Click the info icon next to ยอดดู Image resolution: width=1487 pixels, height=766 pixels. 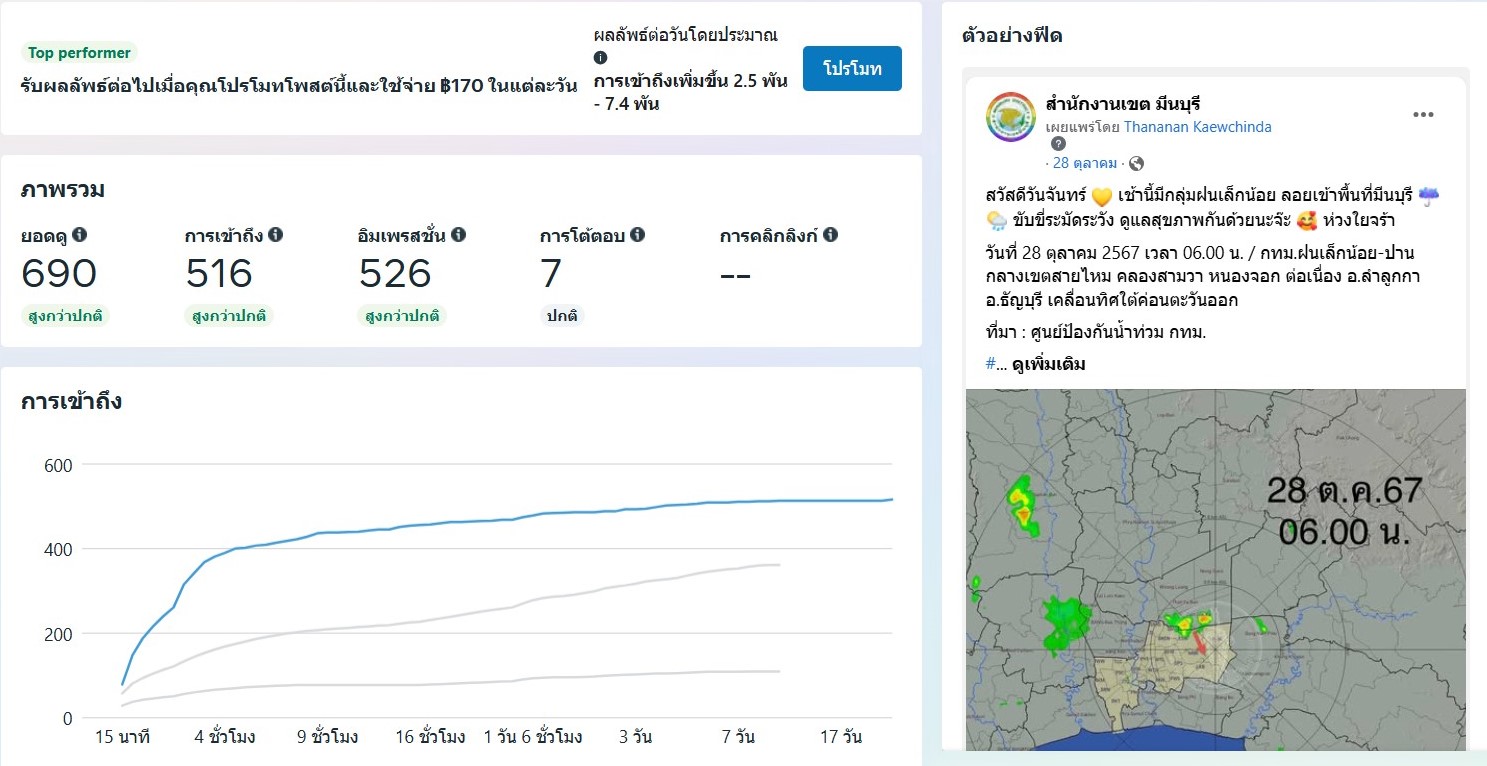pyautogui.click(x=80, y=235)
